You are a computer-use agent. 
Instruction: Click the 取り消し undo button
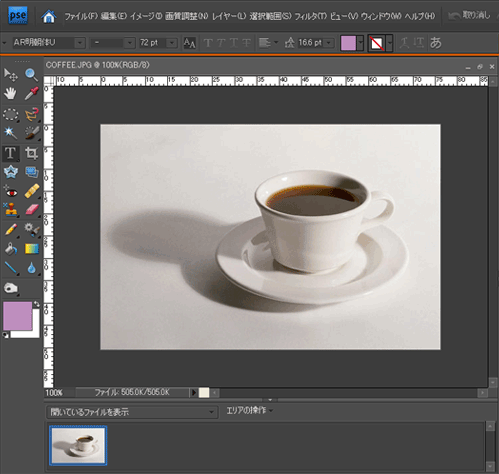click(x=469, y=15)
